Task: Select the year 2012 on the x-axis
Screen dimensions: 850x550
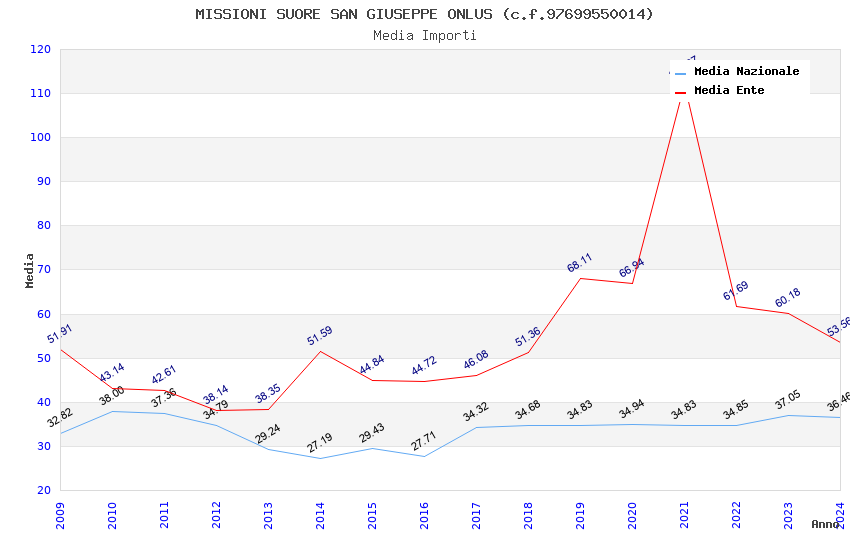Action: 216,515
